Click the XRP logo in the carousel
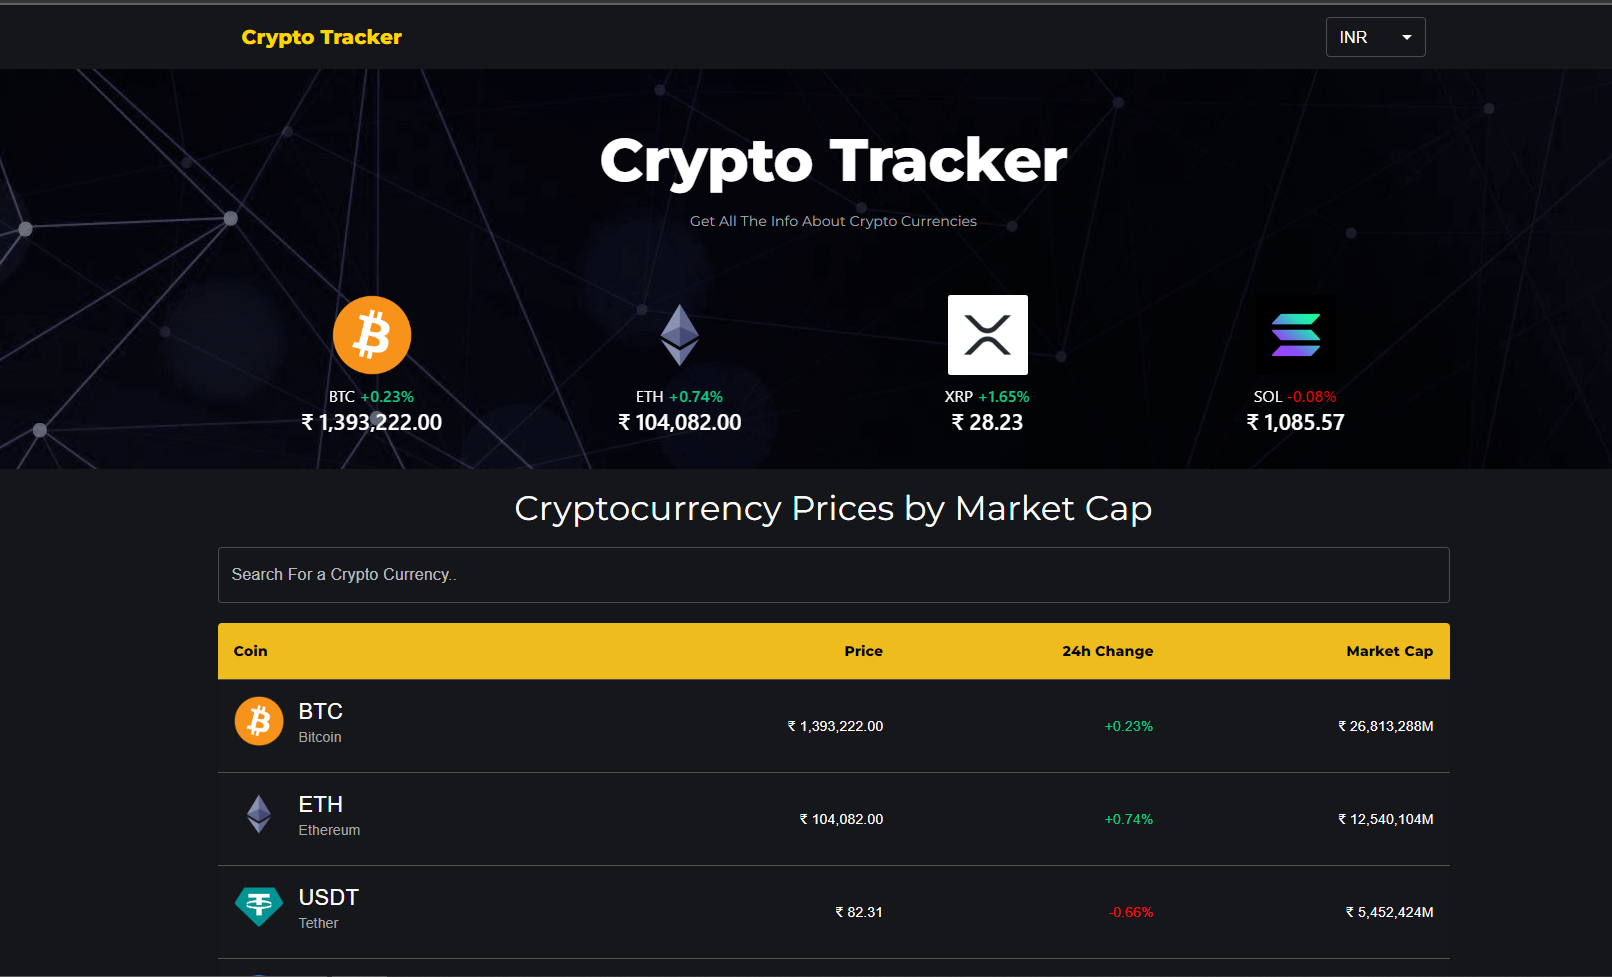This screenshot has width=1612, height=977. (988, 335)
